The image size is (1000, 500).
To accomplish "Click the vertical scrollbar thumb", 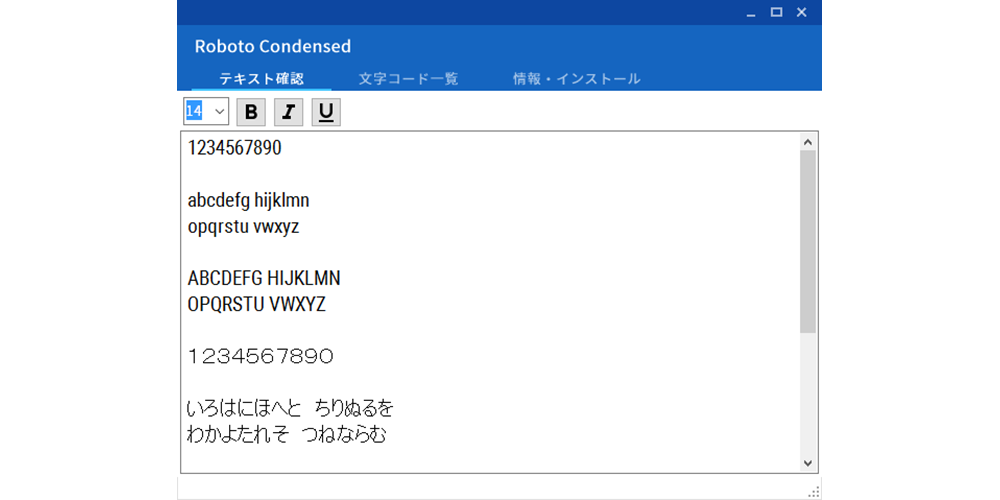I will point(807,242).
